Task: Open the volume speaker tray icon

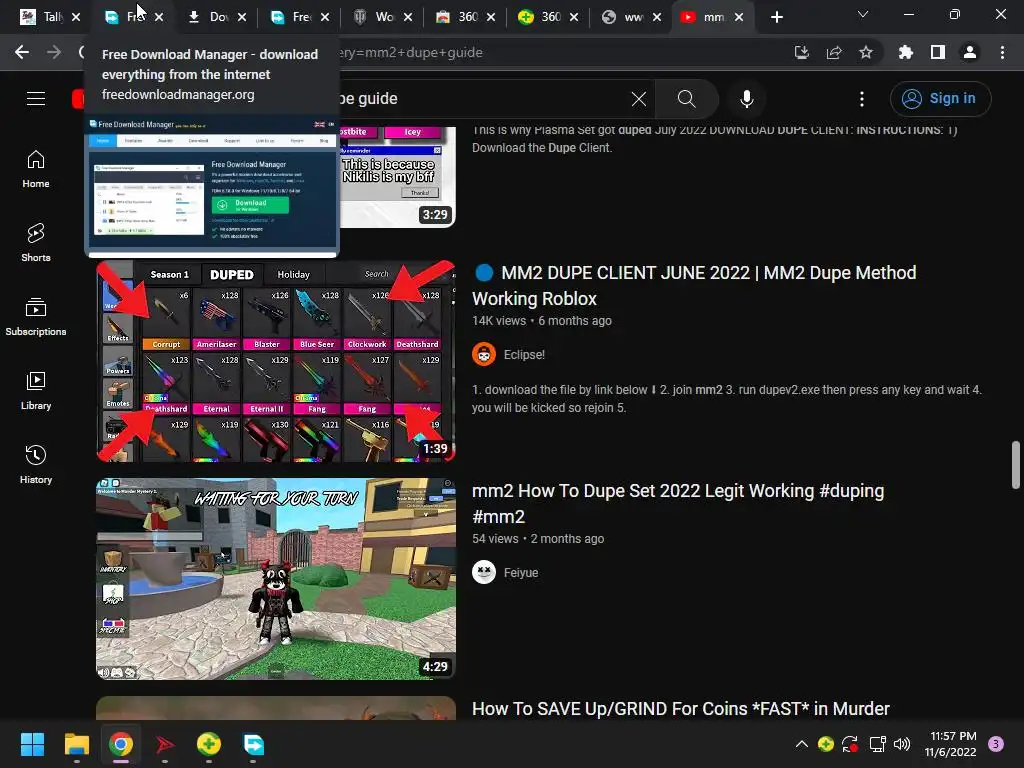Action: click(x=902, y=744)
